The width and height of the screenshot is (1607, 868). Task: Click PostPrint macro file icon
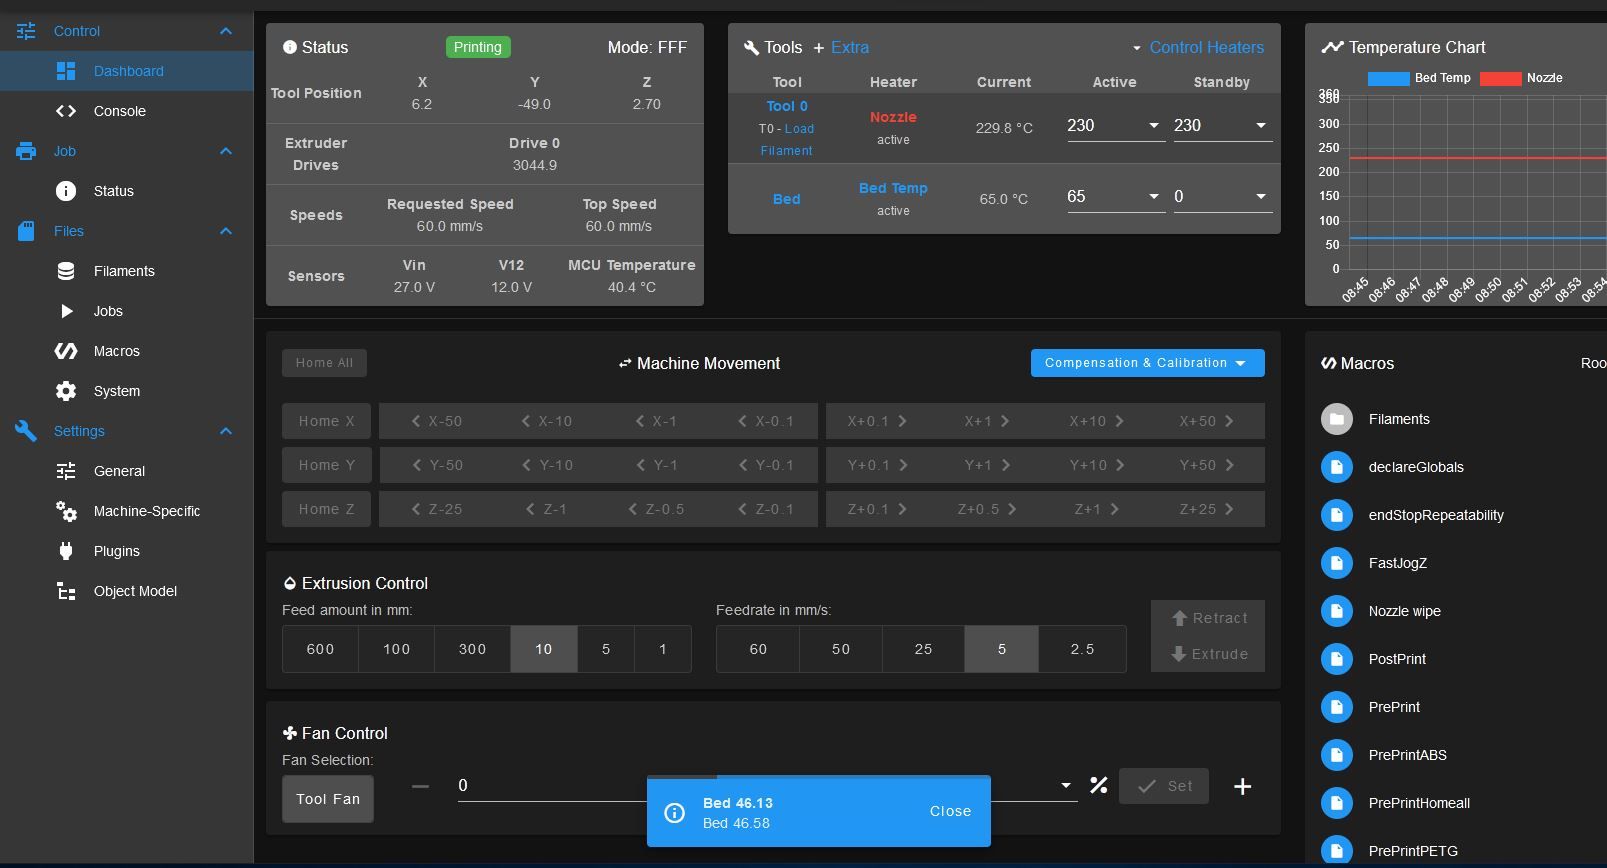1337,659
